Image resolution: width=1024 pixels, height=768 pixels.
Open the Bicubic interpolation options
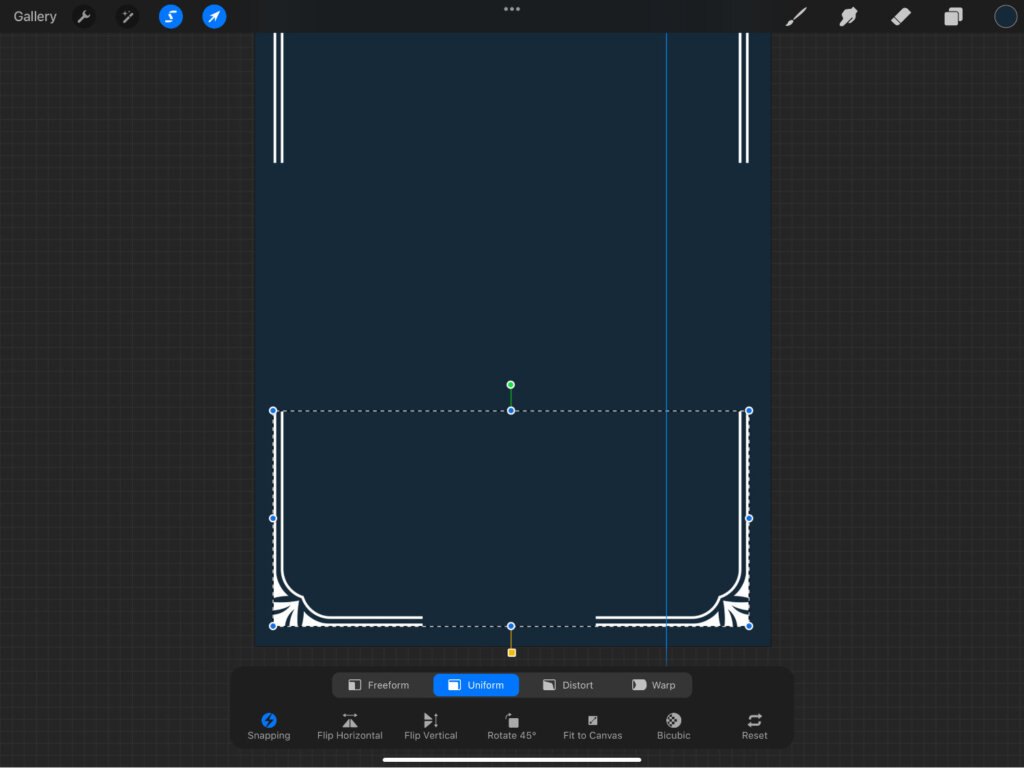(x=674, y=726)
